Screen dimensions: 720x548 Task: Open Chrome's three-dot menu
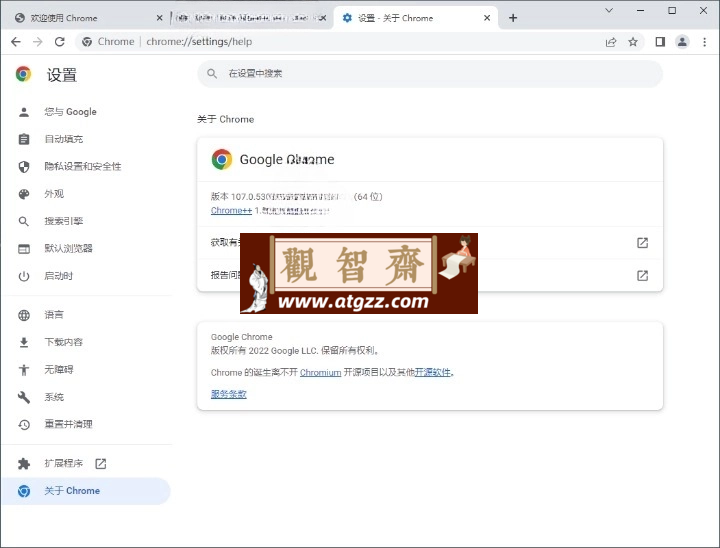(704, 42)
